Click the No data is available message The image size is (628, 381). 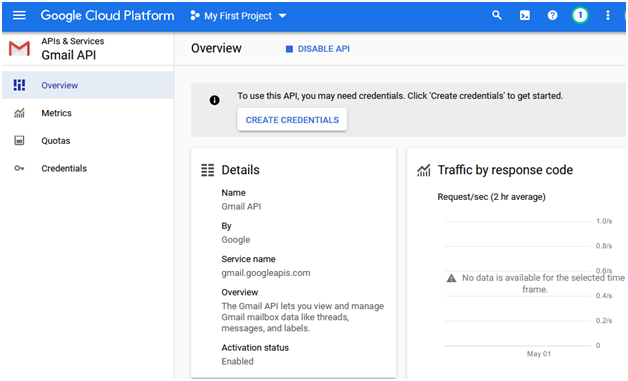543,283
